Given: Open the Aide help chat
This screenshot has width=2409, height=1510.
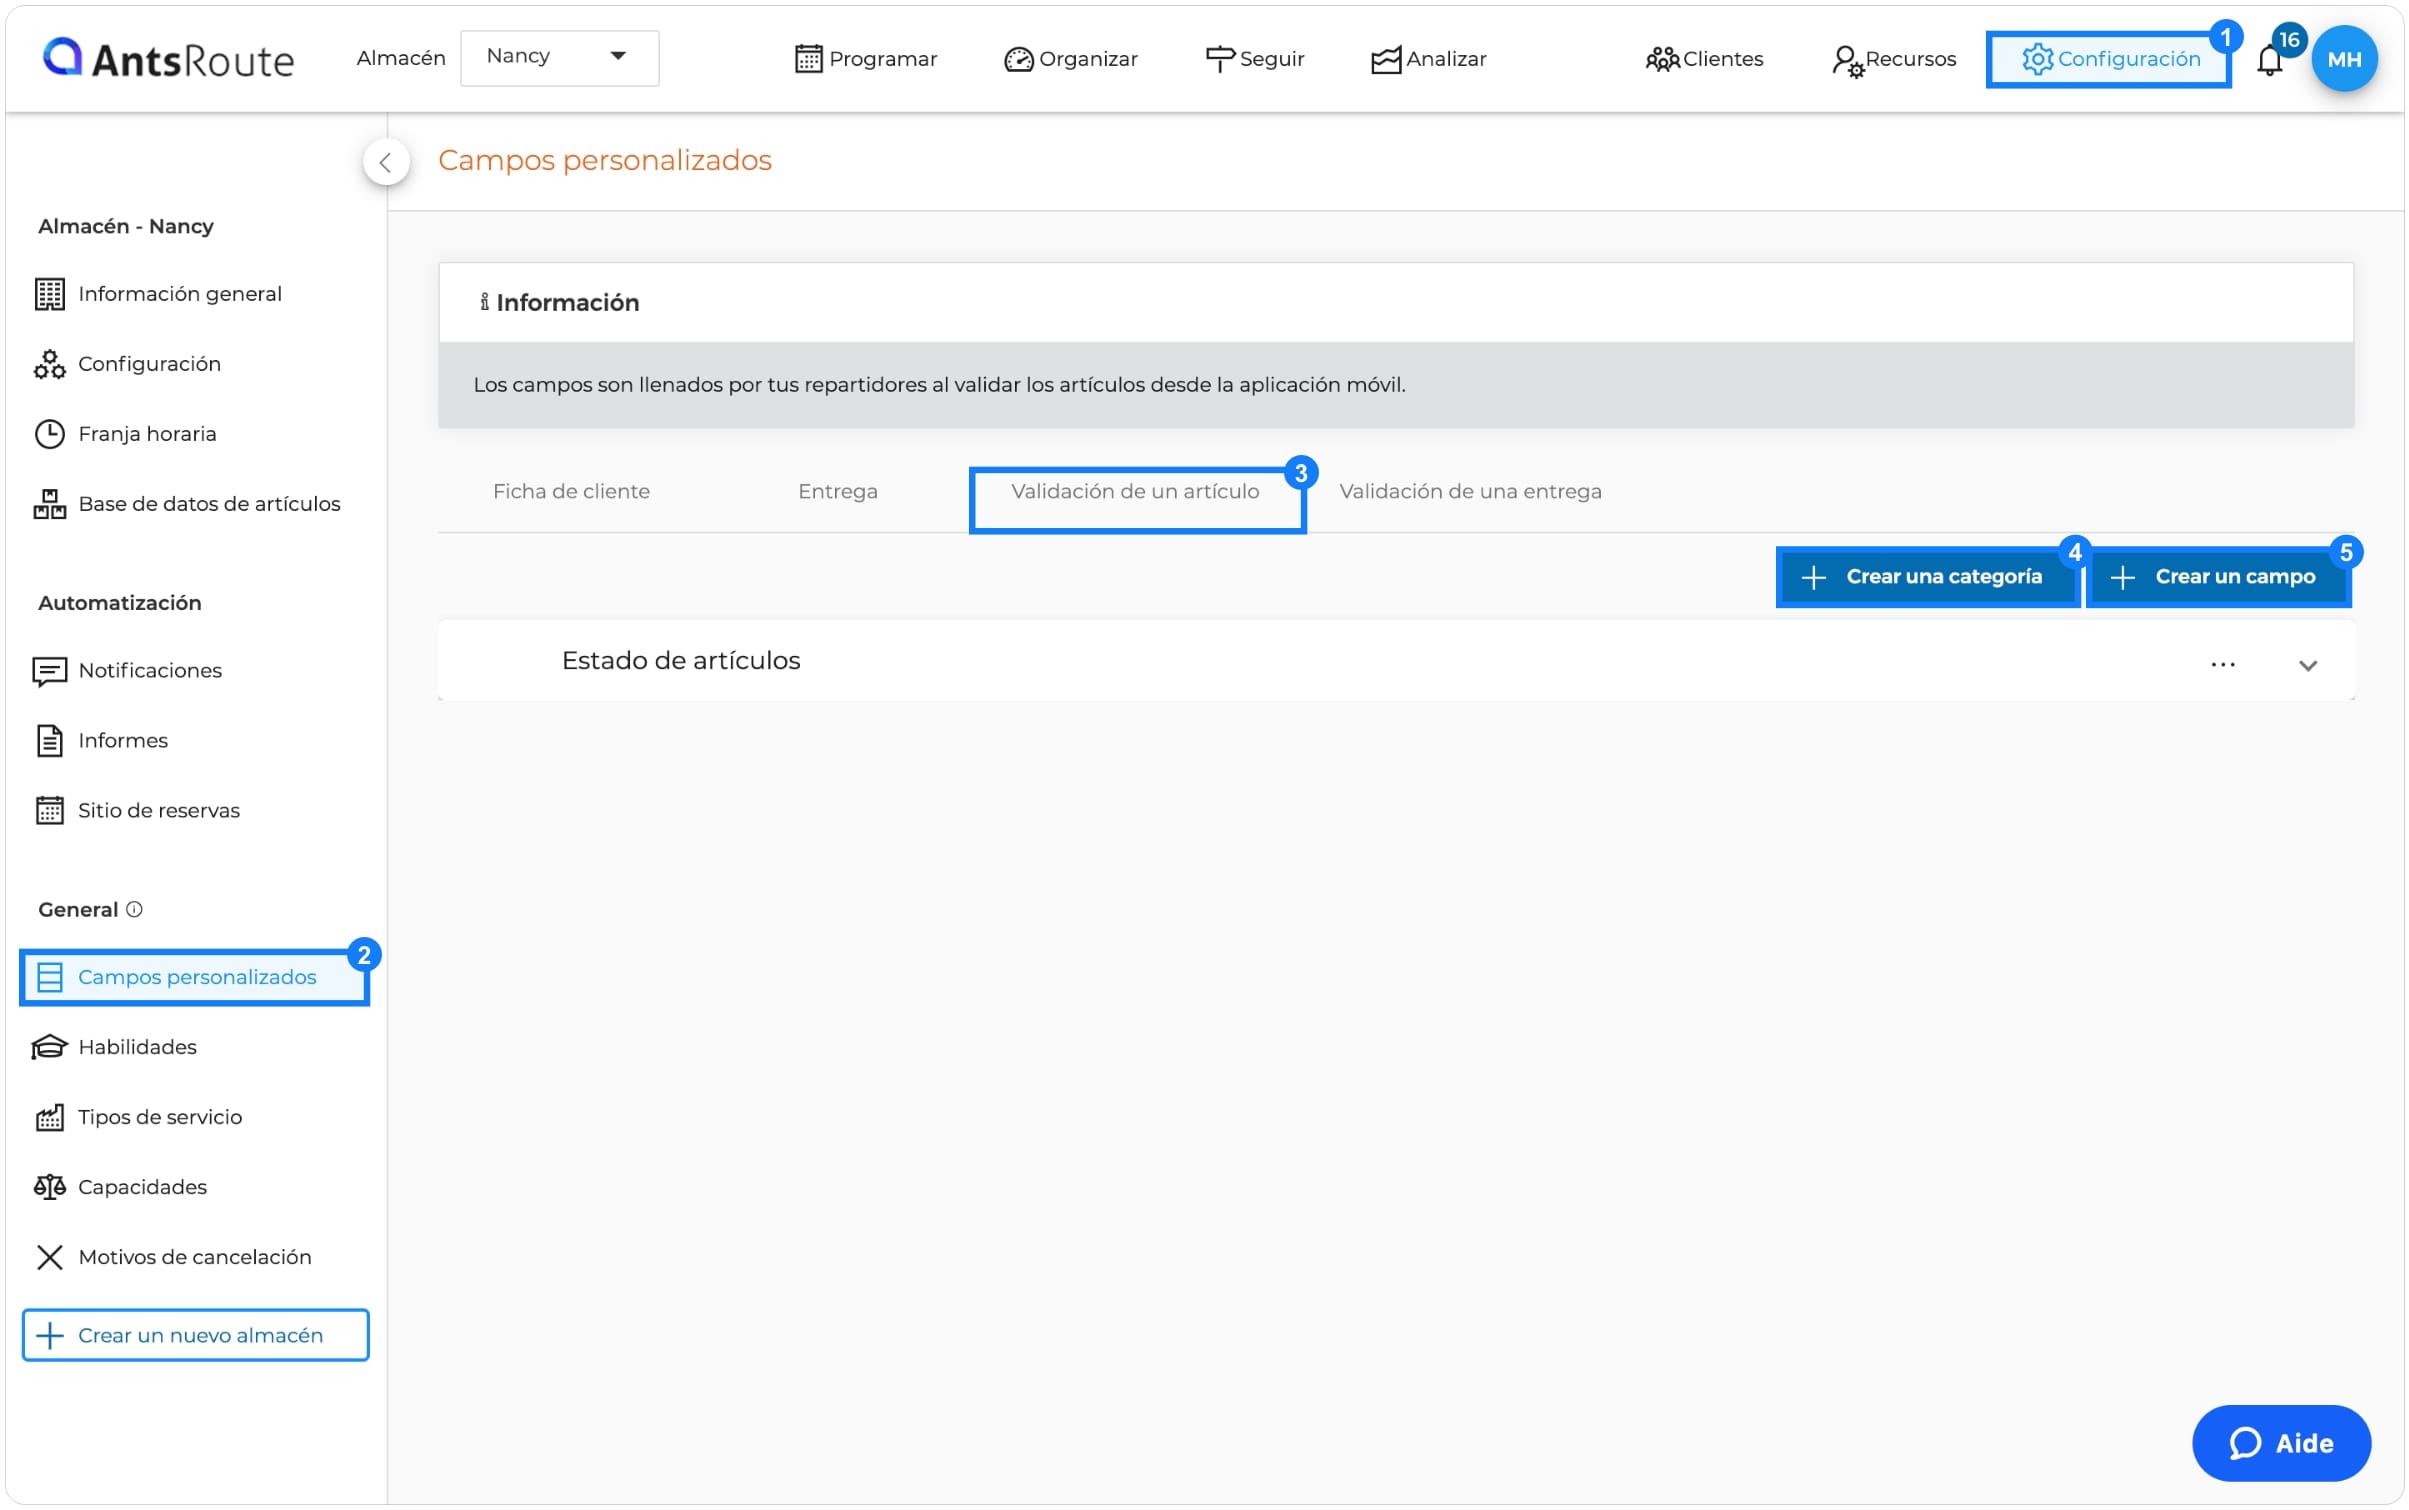Looking at the screenshot, I should [2280, 1444].
